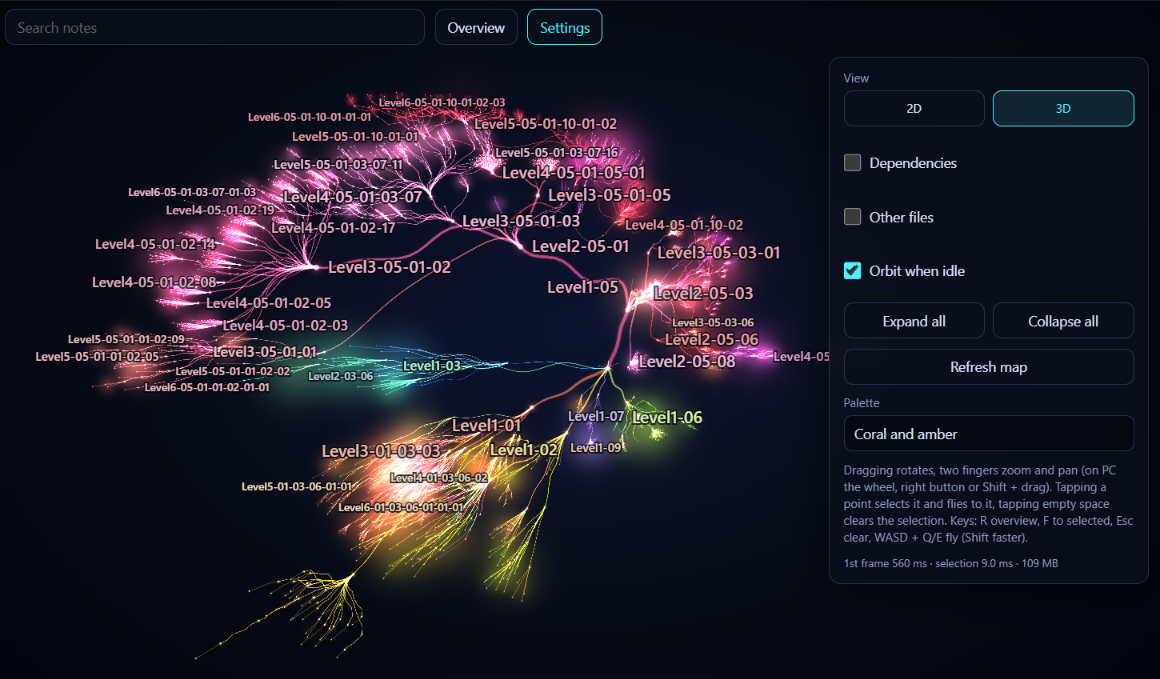Viewport: 1160px width, 679px height.
Task: Select the Level3-05-01-02 node label
Action: tap(389, 267)
